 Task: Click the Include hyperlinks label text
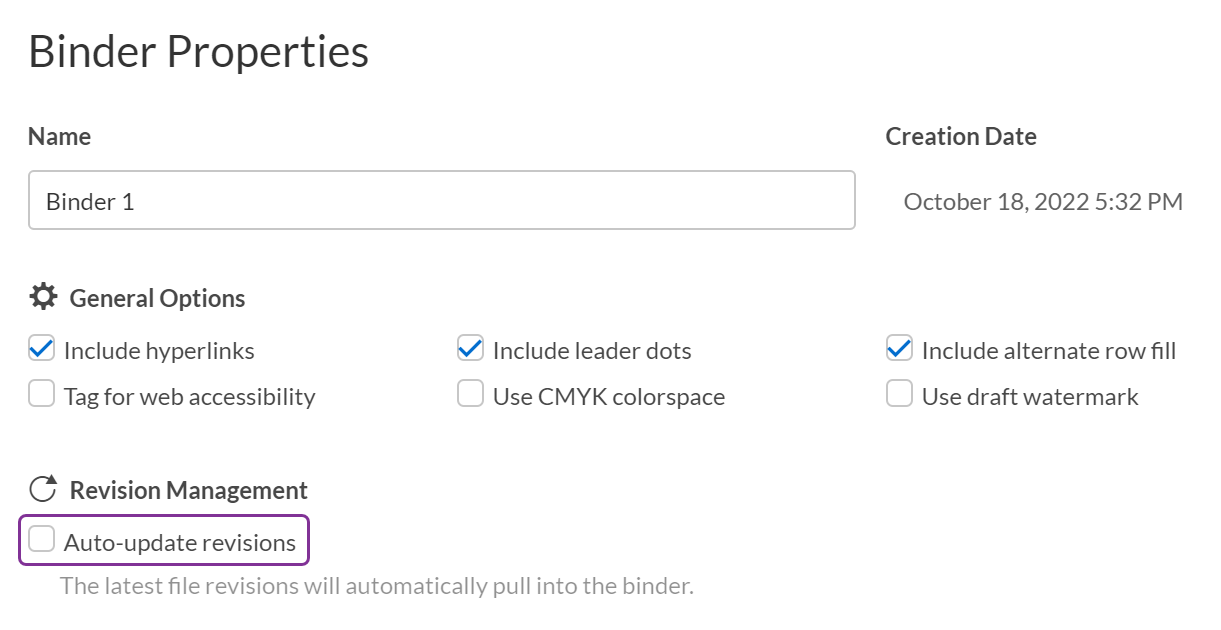(x=159, y=349)
